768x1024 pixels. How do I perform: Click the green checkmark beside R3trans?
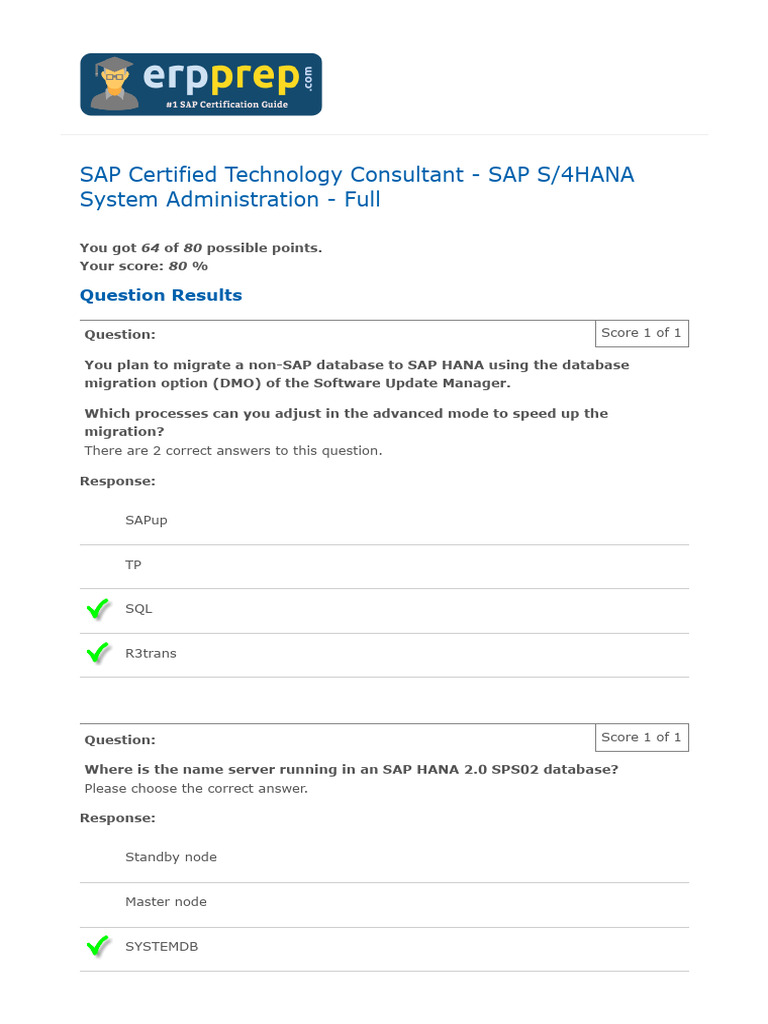pyautogui.click(x=97, y=653)
